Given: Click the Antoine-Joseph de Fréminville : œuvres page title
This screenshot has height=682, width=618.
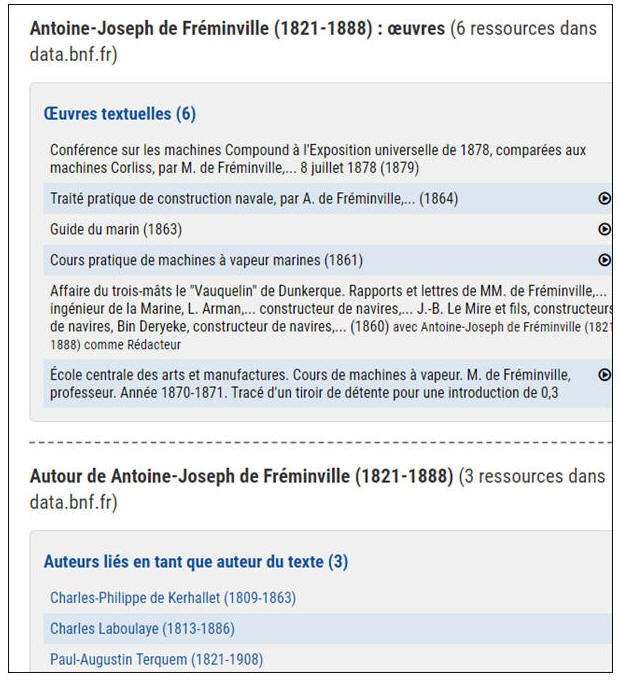Looking at the screenshot, I should click(237, 29).
